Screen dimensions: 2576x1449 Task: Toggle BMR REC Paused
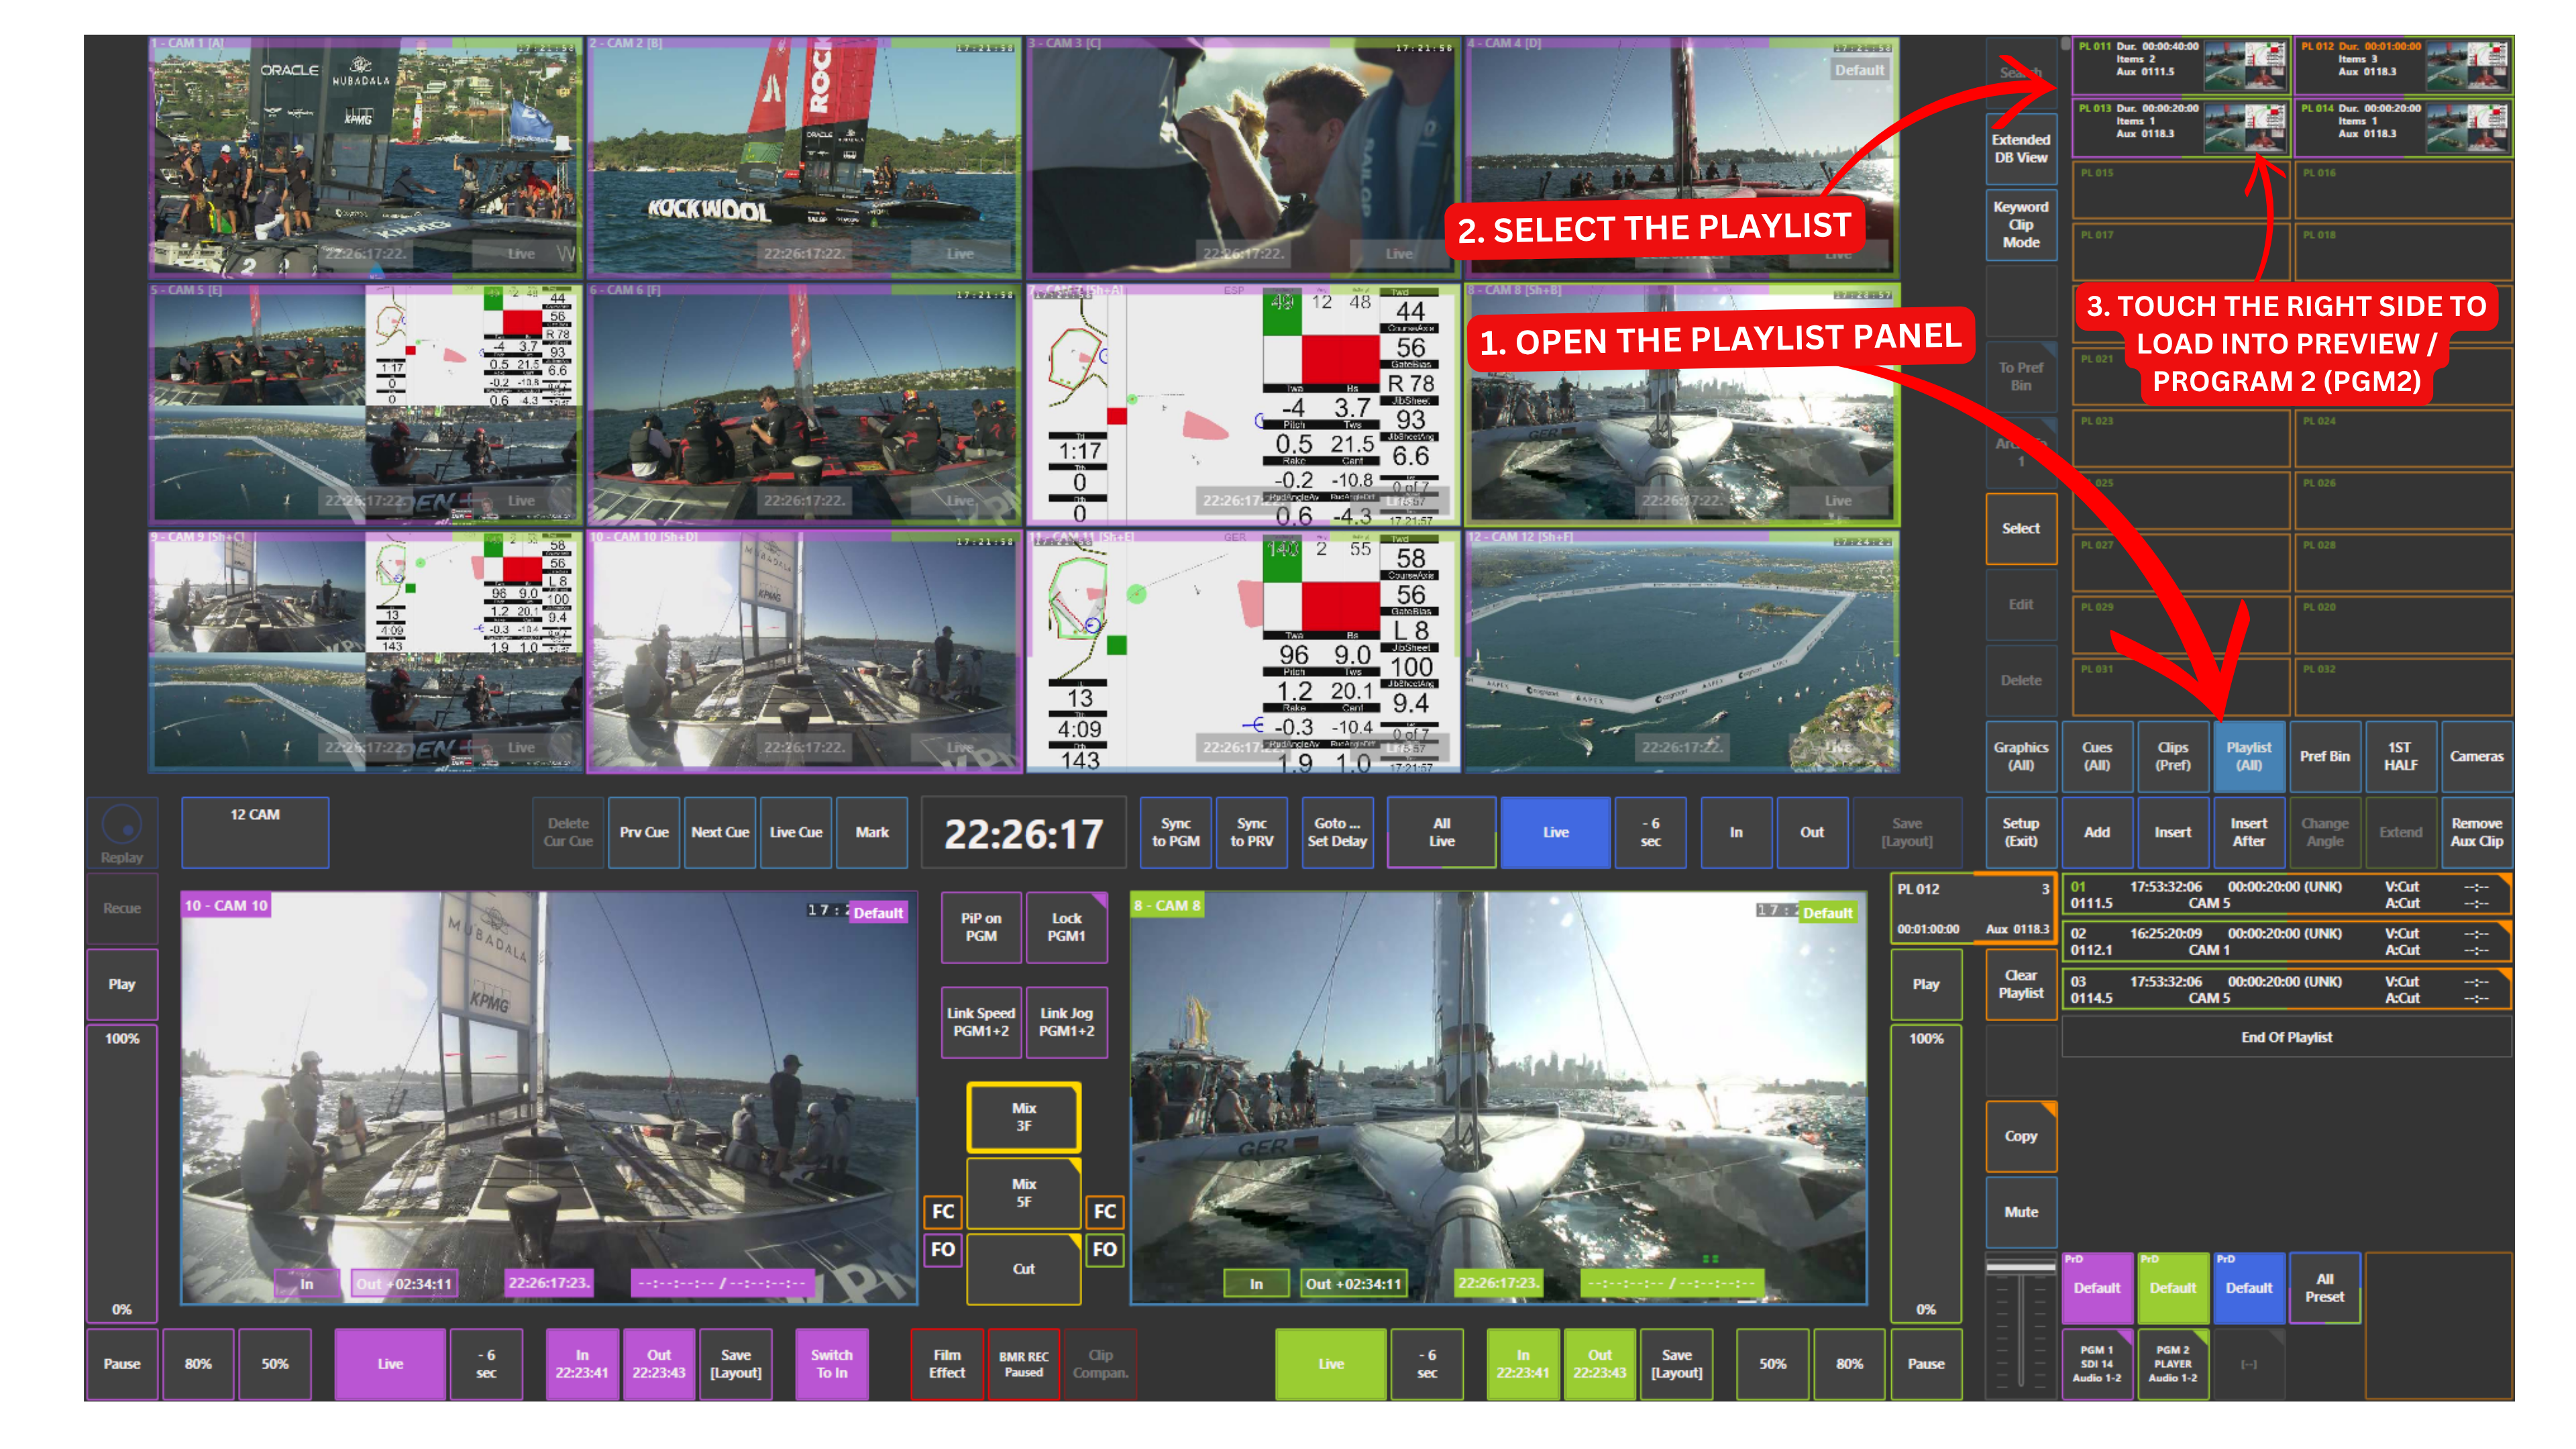tap(1024, 1364)
